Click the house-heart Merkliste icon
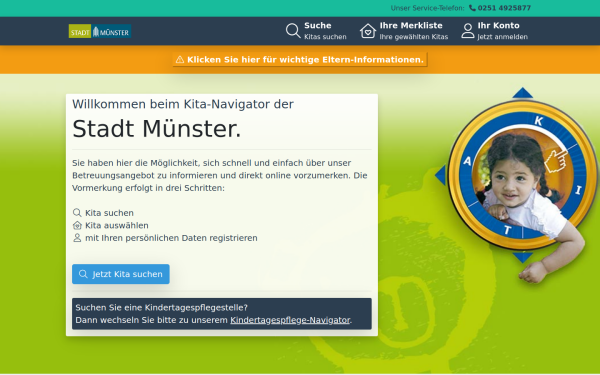Screen dimensions: 600x375 pyautogui.click(x=368, y=31)
